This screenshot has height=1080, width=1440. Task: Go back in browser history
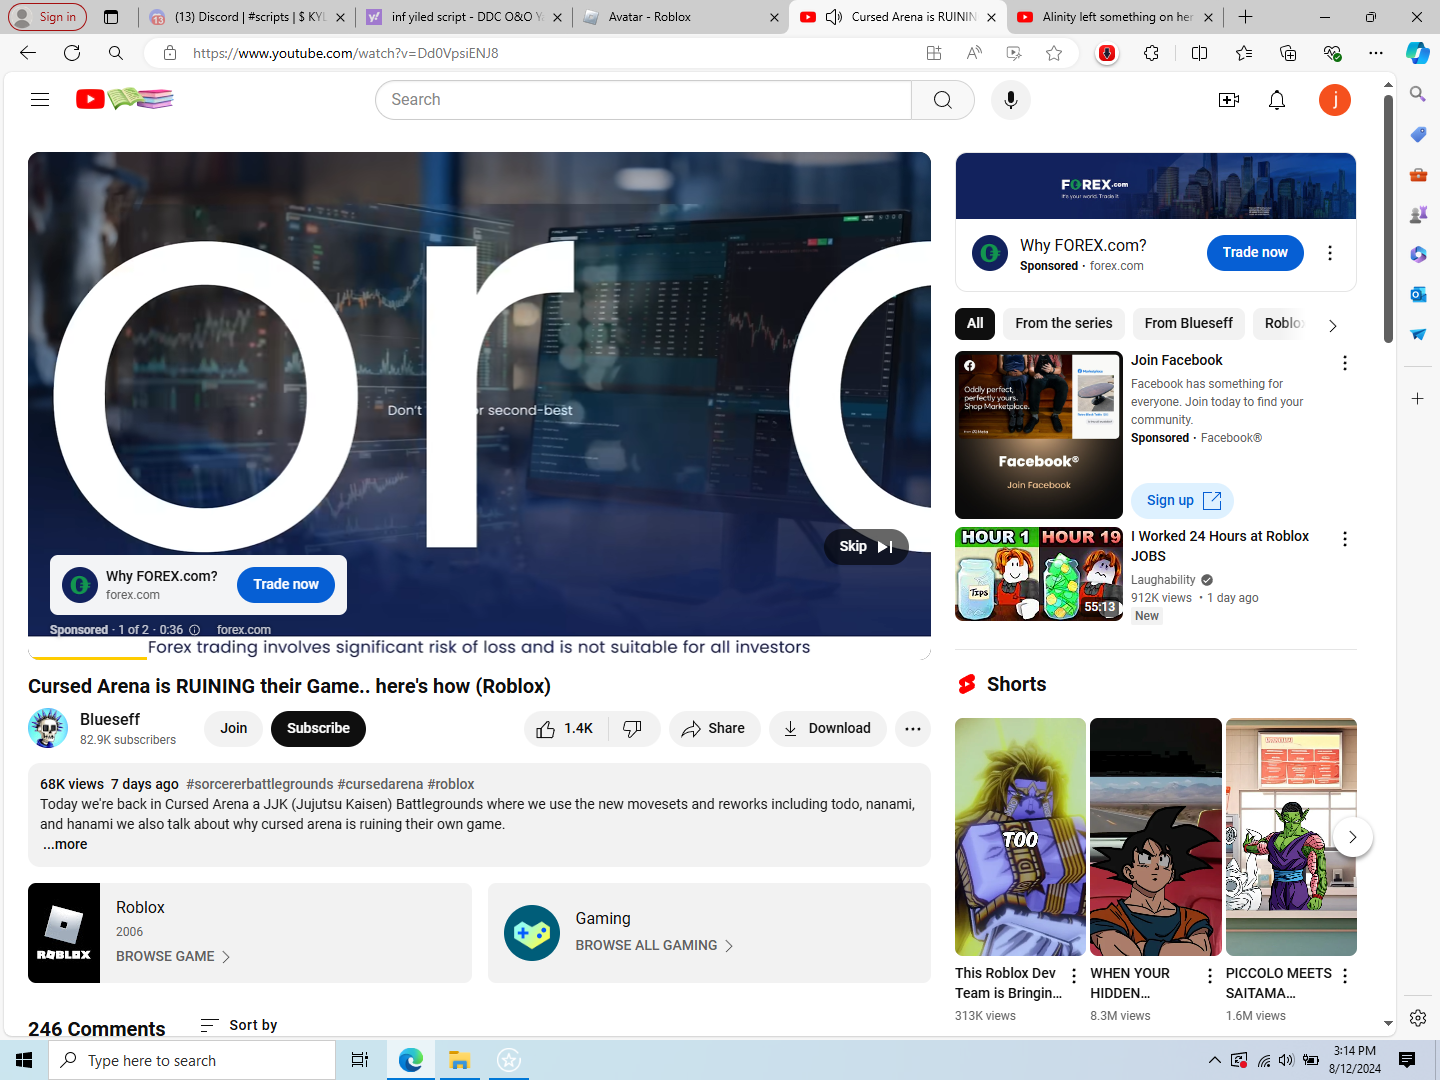pyautogui.click(x=28, y=53)
